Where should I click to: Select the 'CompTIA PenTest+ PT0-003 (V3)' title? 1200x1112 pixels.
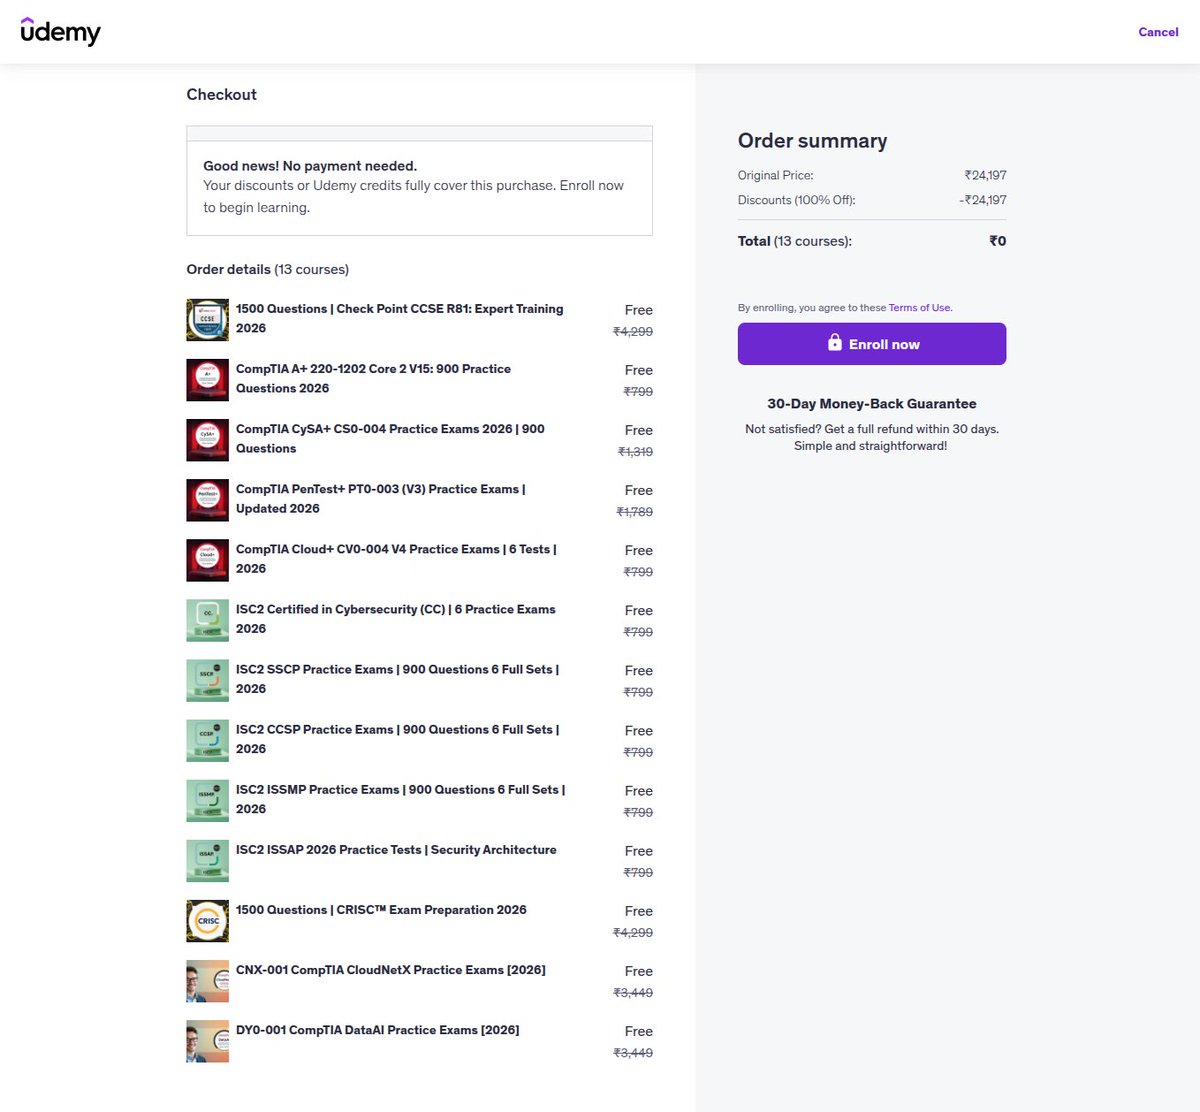click(381, 498)
